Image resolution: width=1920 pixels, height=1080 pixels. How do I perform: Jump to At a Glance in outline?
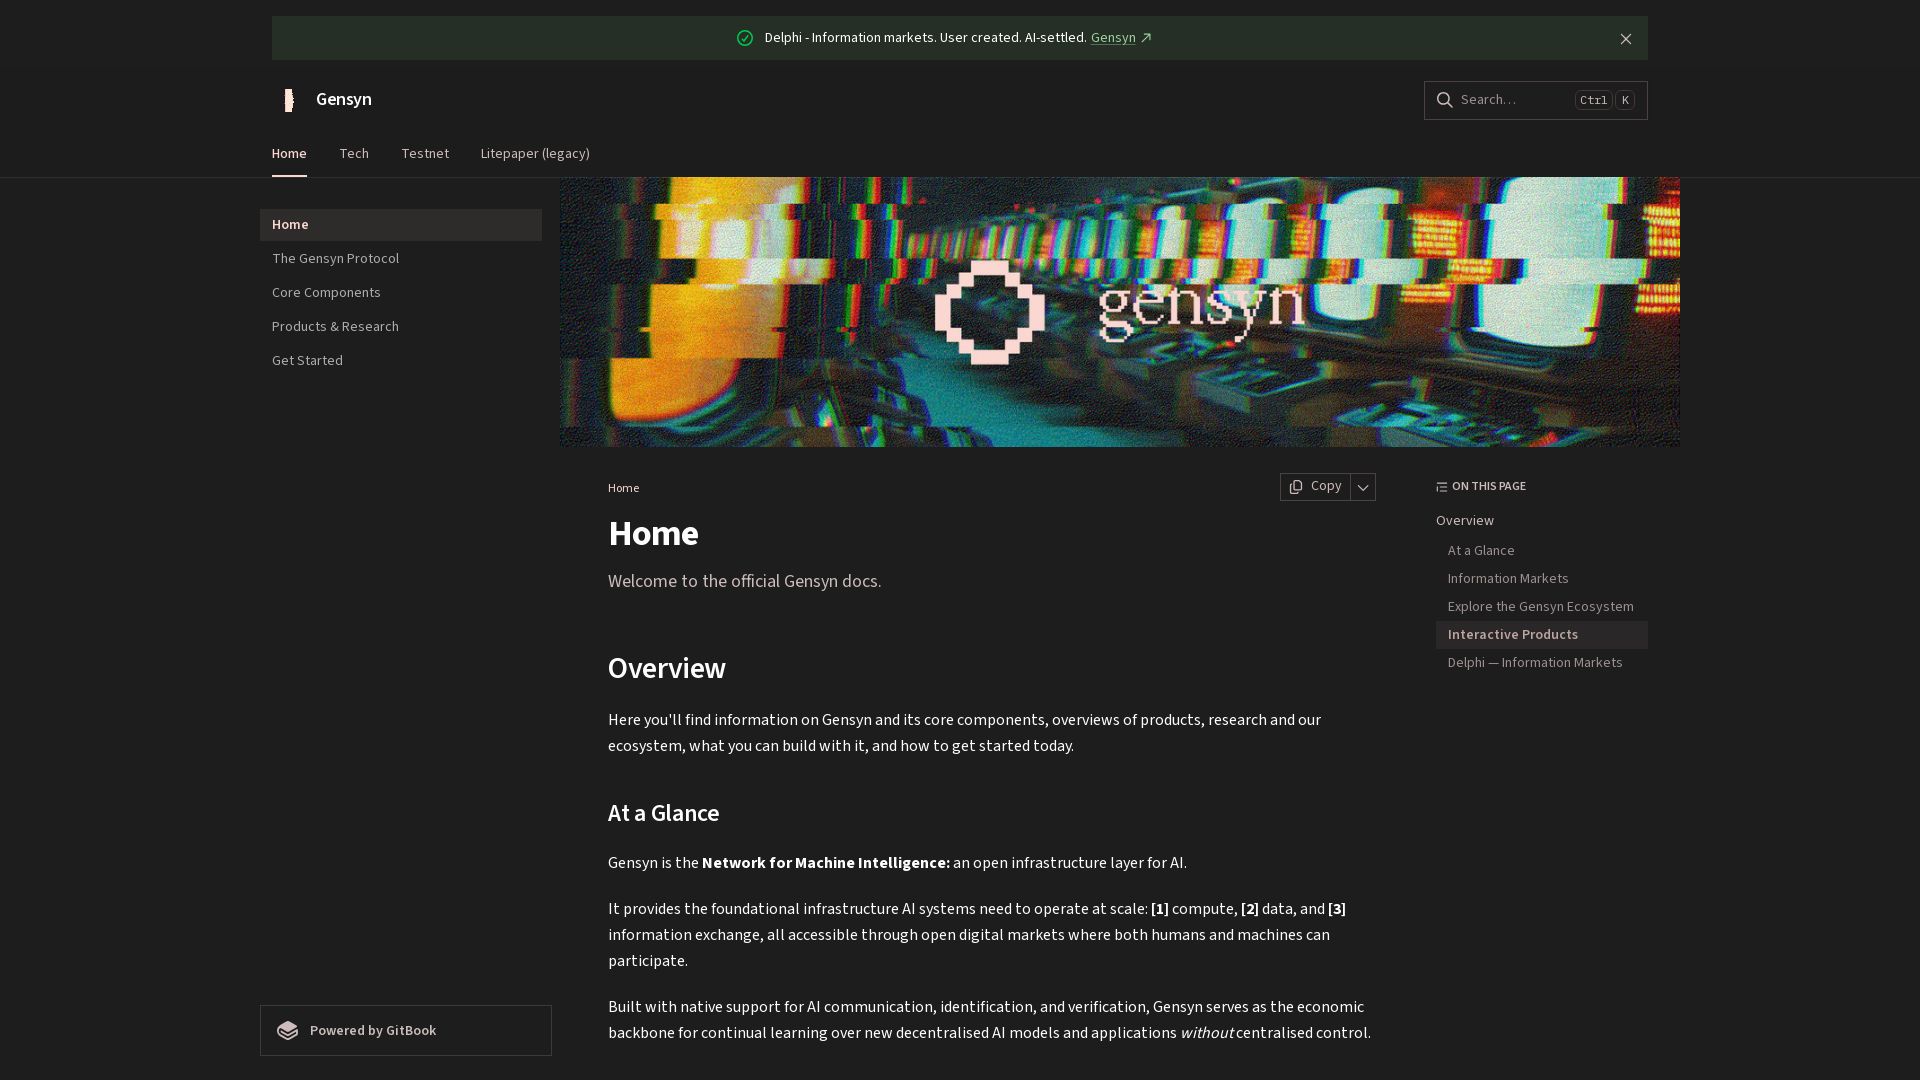coord(1481,551)
